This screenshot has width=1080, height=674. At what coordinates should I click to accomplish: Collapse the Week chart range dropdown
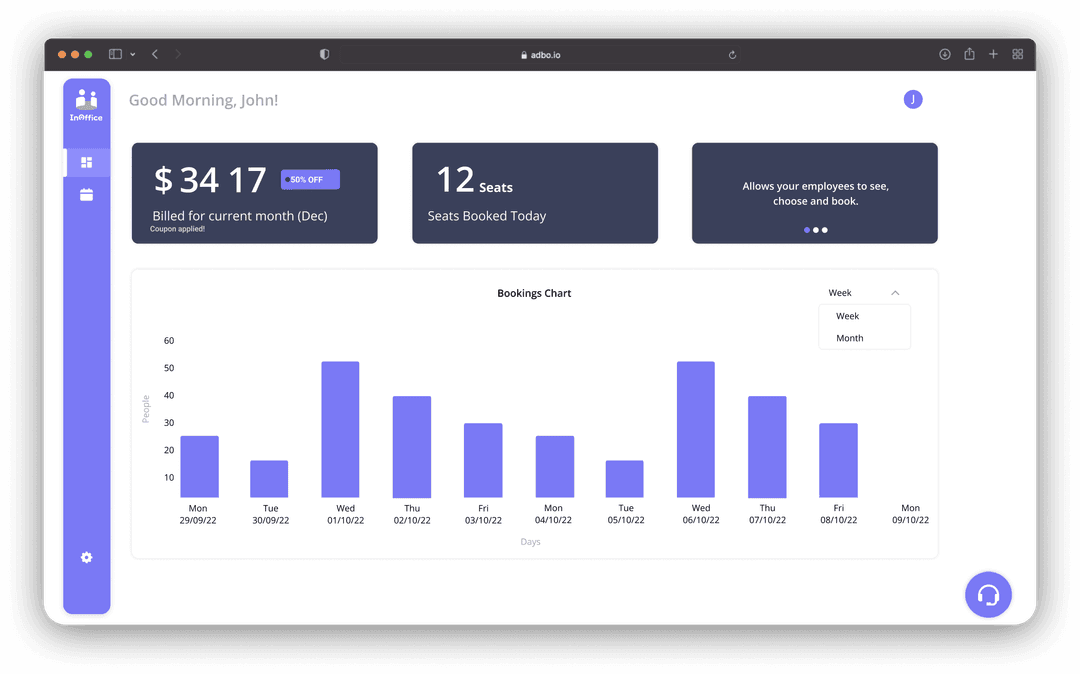894,293
